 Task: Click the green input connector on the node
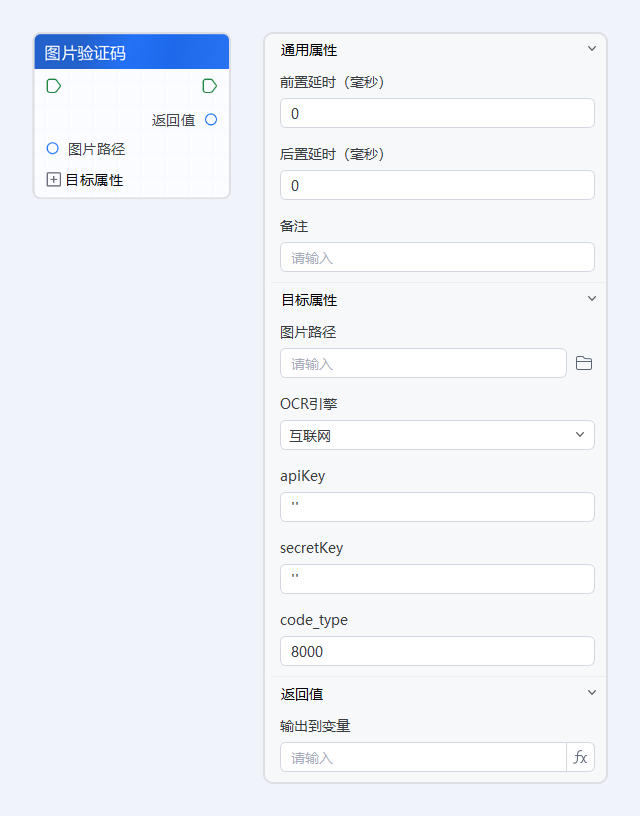tap(53, 86)
